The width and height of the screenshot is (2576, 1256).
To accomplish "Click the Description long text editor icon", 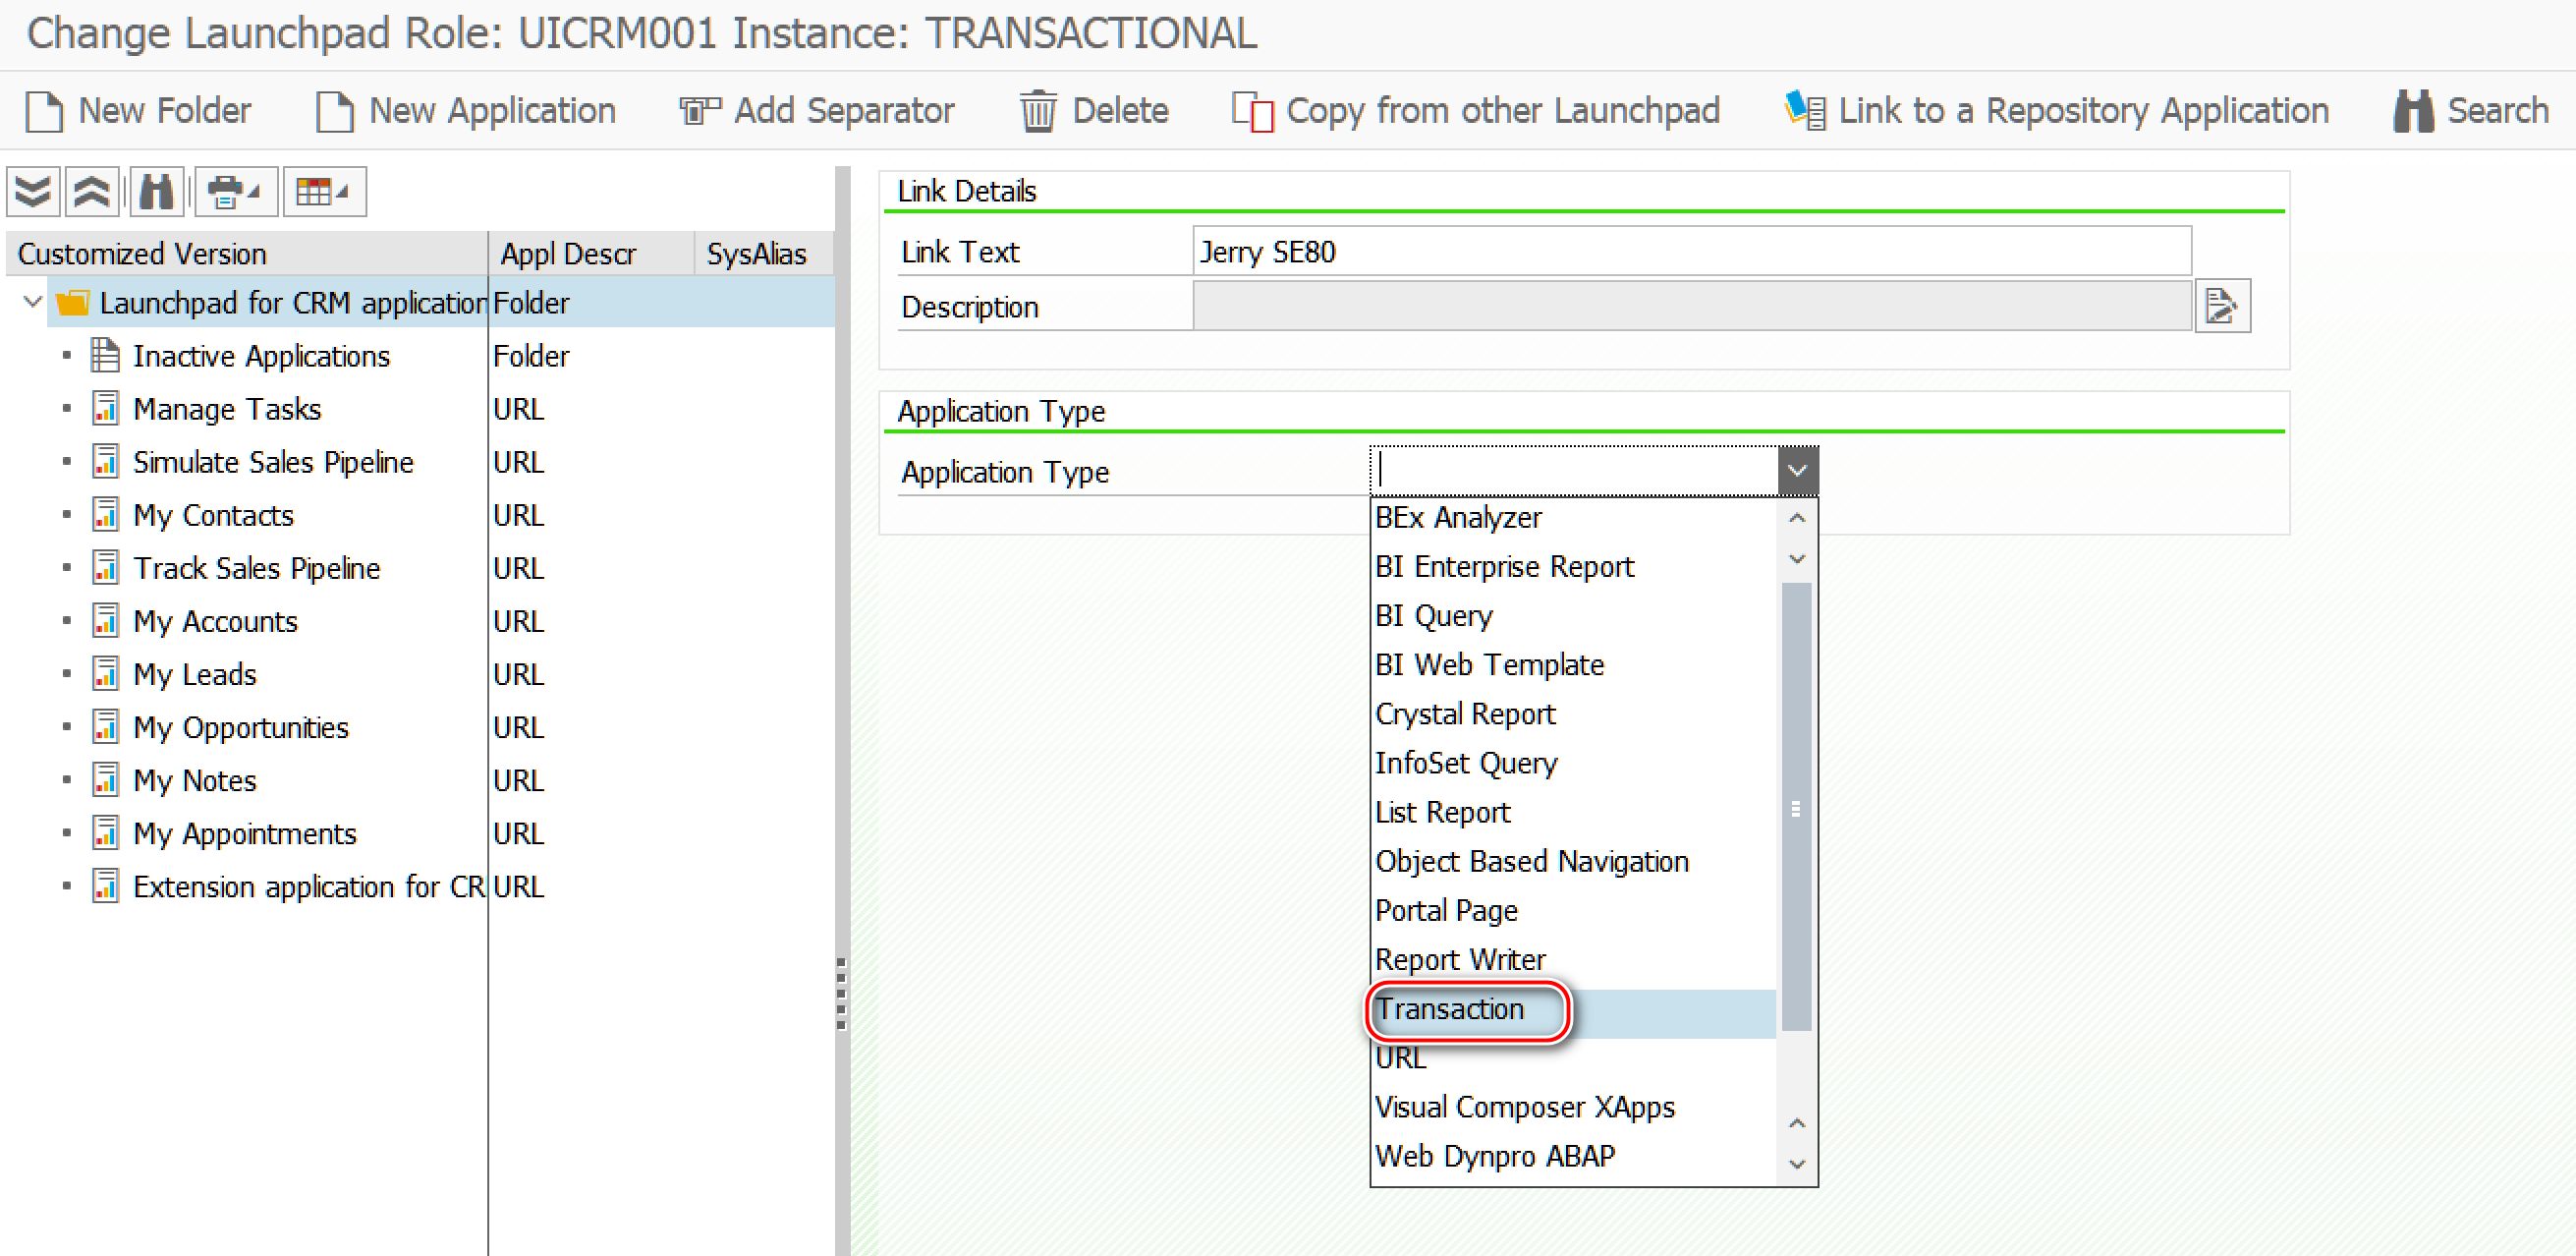I will coord(2221,306).
